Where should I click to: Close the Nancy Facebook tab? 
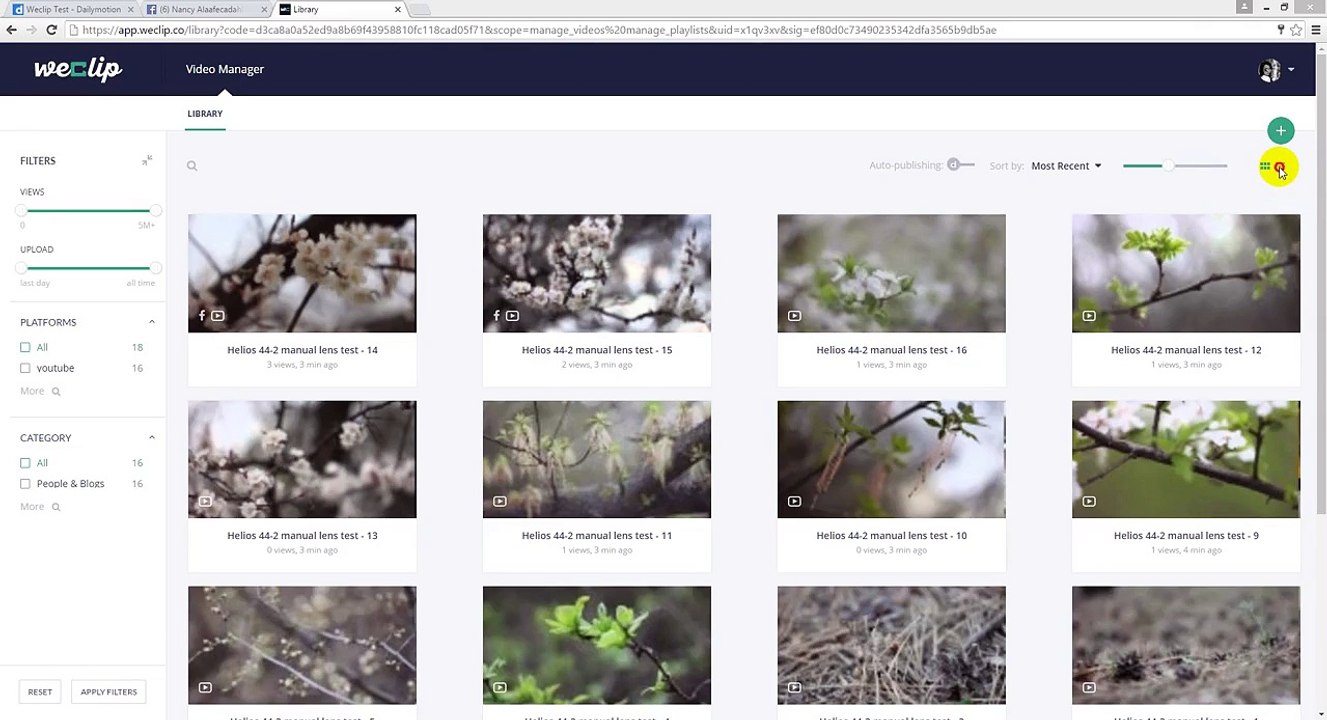pos(264,10)
